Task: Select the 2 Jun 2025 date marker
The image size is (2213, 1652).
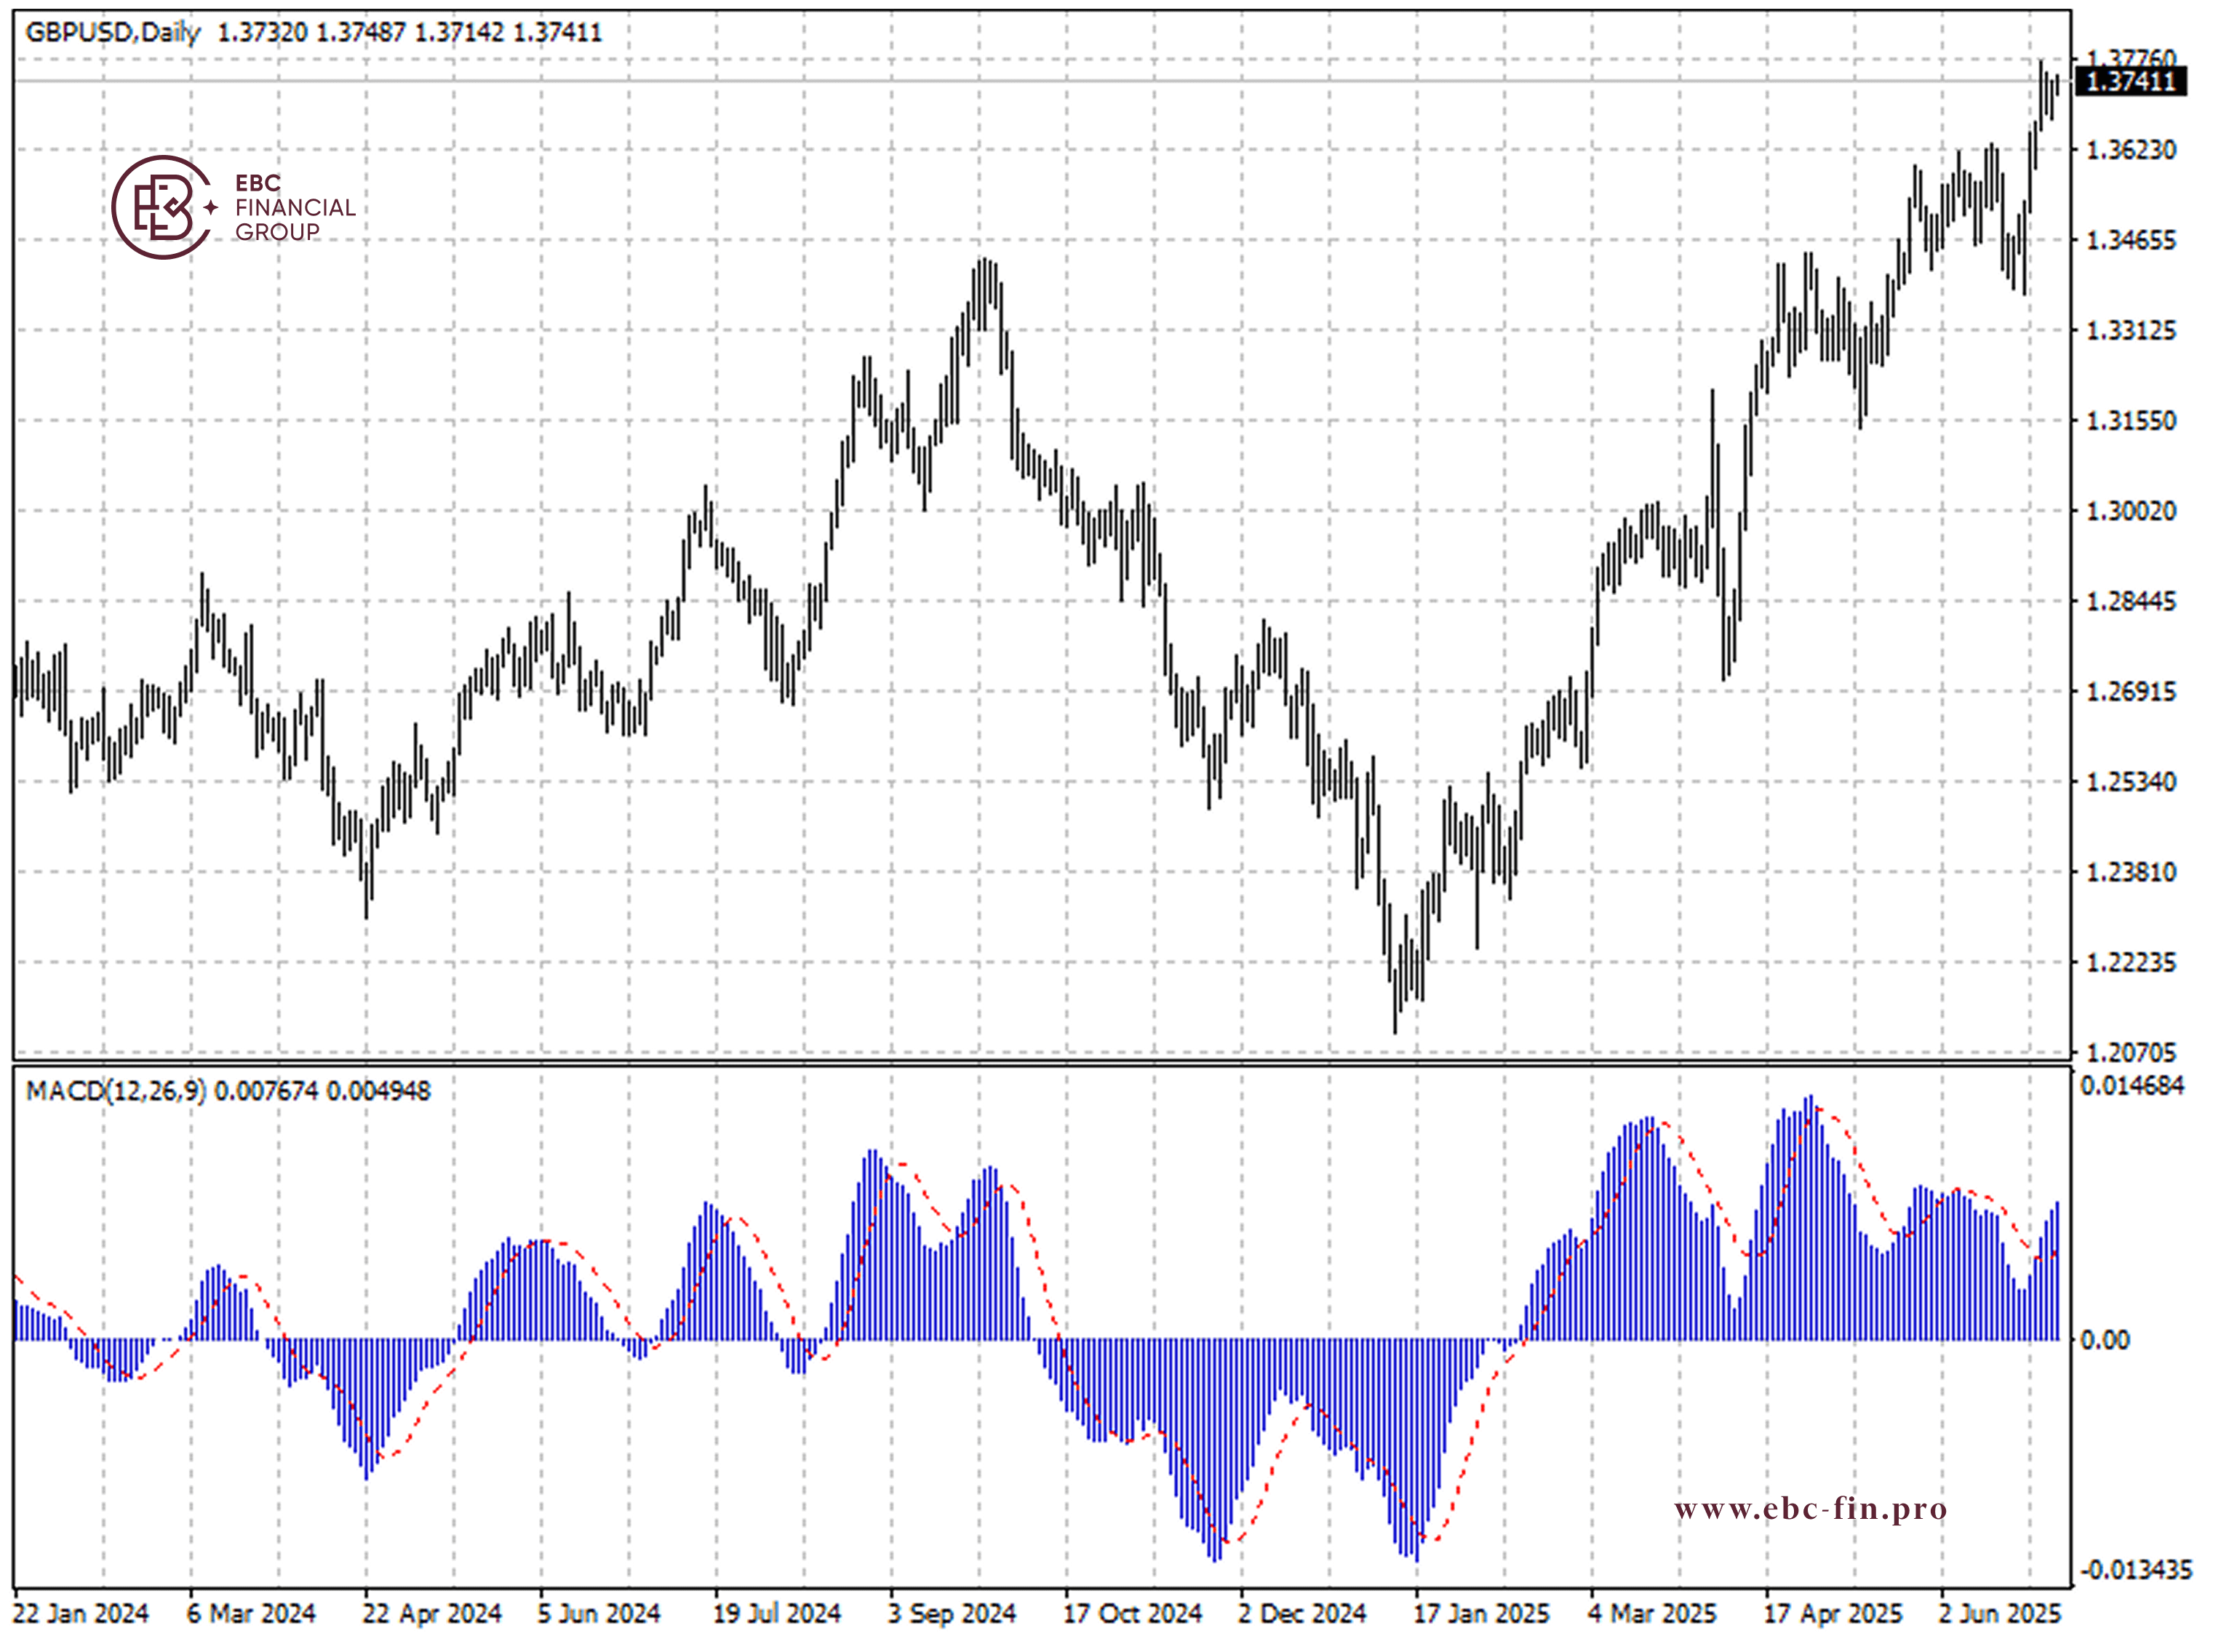Action: click(x=2000, y=1614)
